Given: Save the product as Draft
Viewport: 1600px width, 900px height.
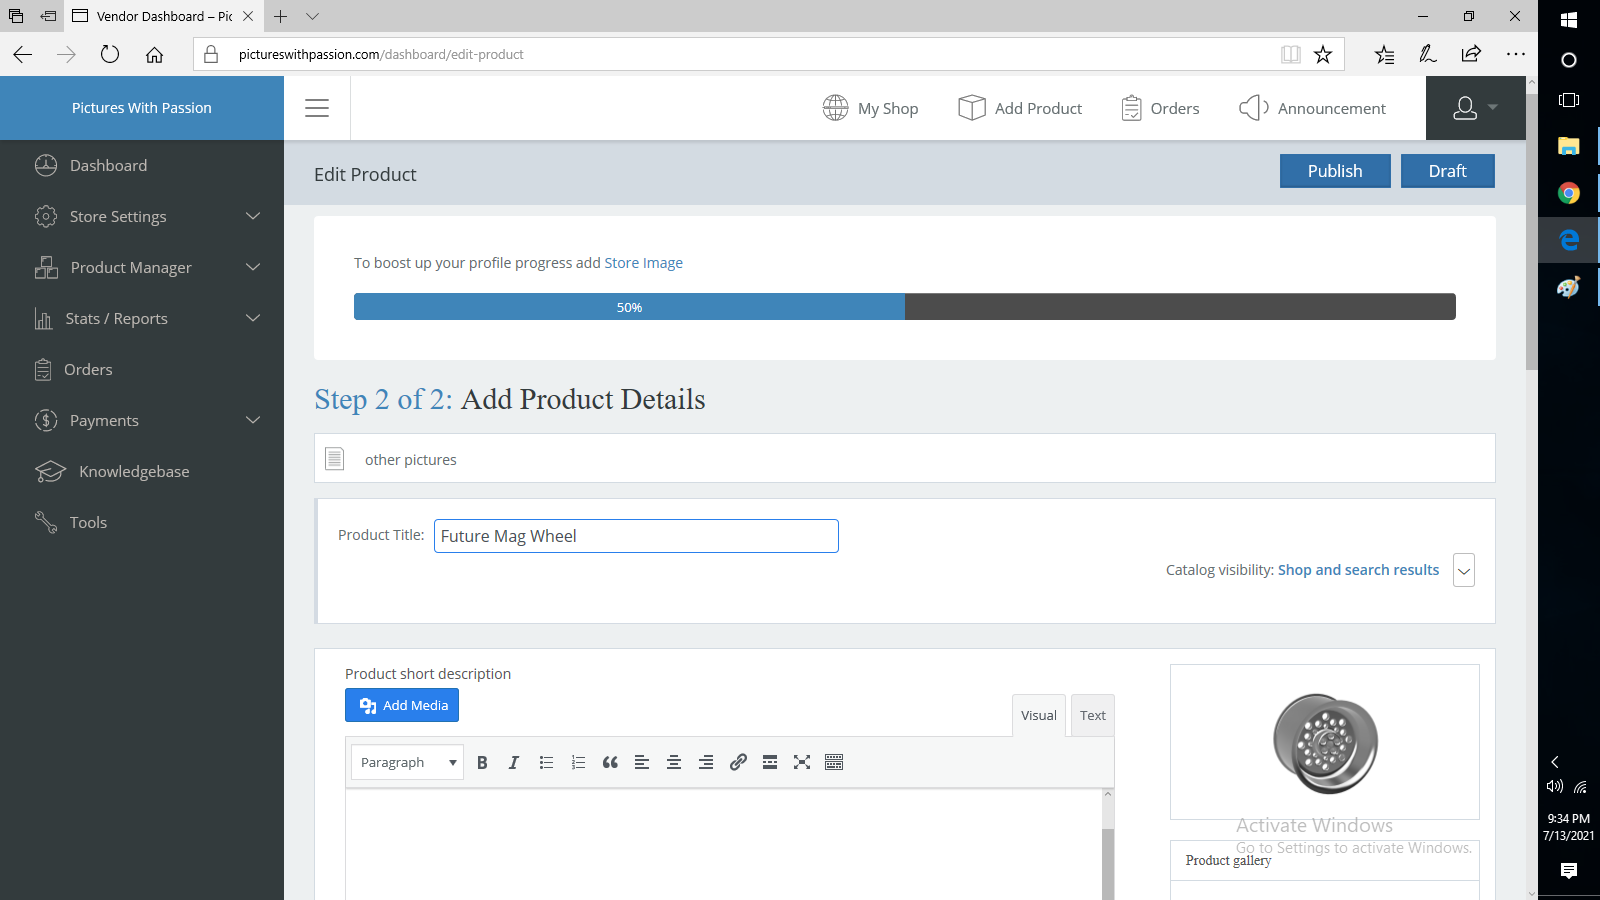Looking at the screenshot, I should click(x=1448, y=171).
